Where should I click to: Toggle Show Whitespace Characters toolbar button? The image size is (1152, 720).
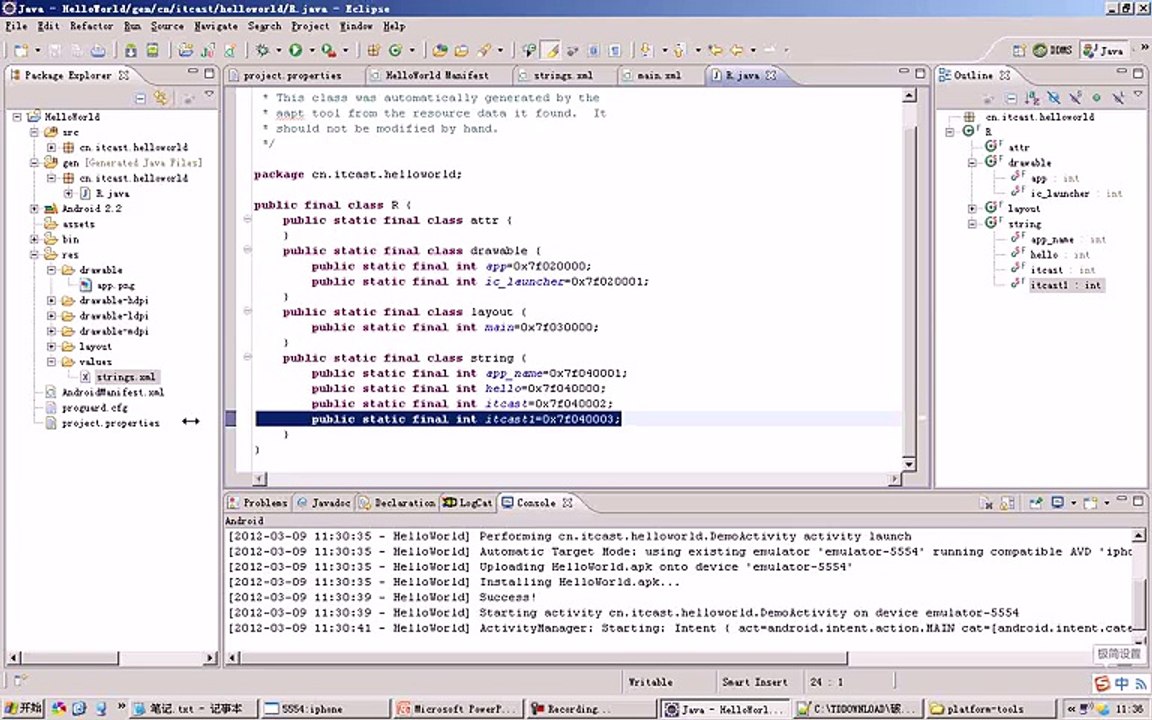(x=614, y=50)
